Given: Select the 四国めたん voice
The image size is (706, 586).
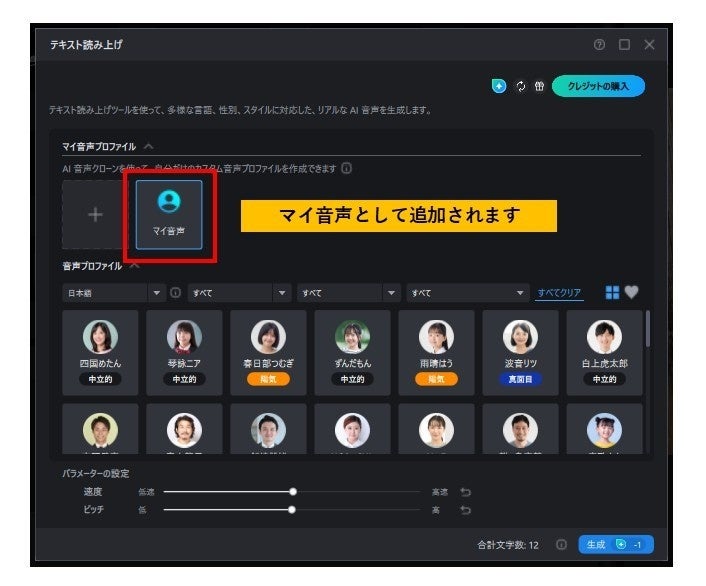Looking at the screenshot, I should click(100, 353).
